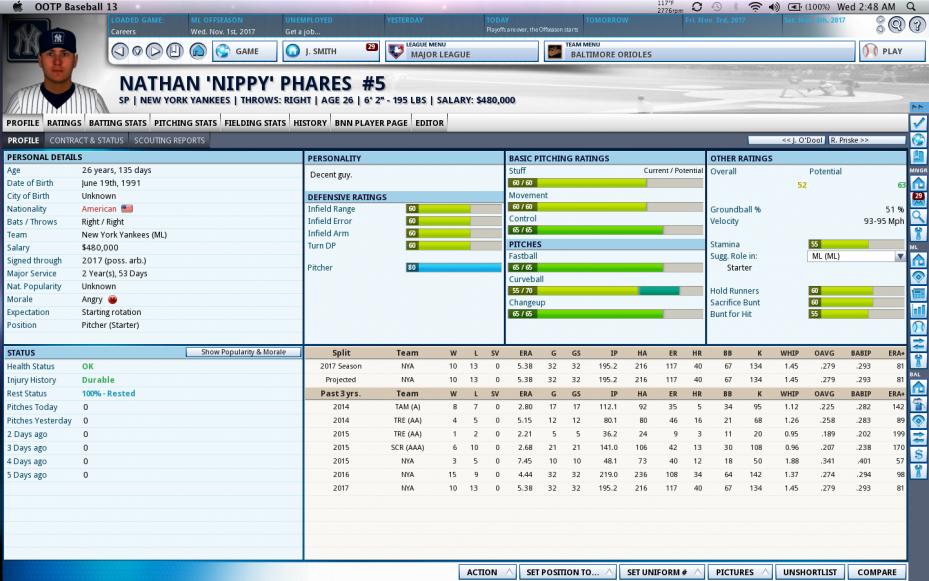The height and width of the screenshot is (581, 929).
Task: Switch to the HISTORY tab
Action: point(310,123)
